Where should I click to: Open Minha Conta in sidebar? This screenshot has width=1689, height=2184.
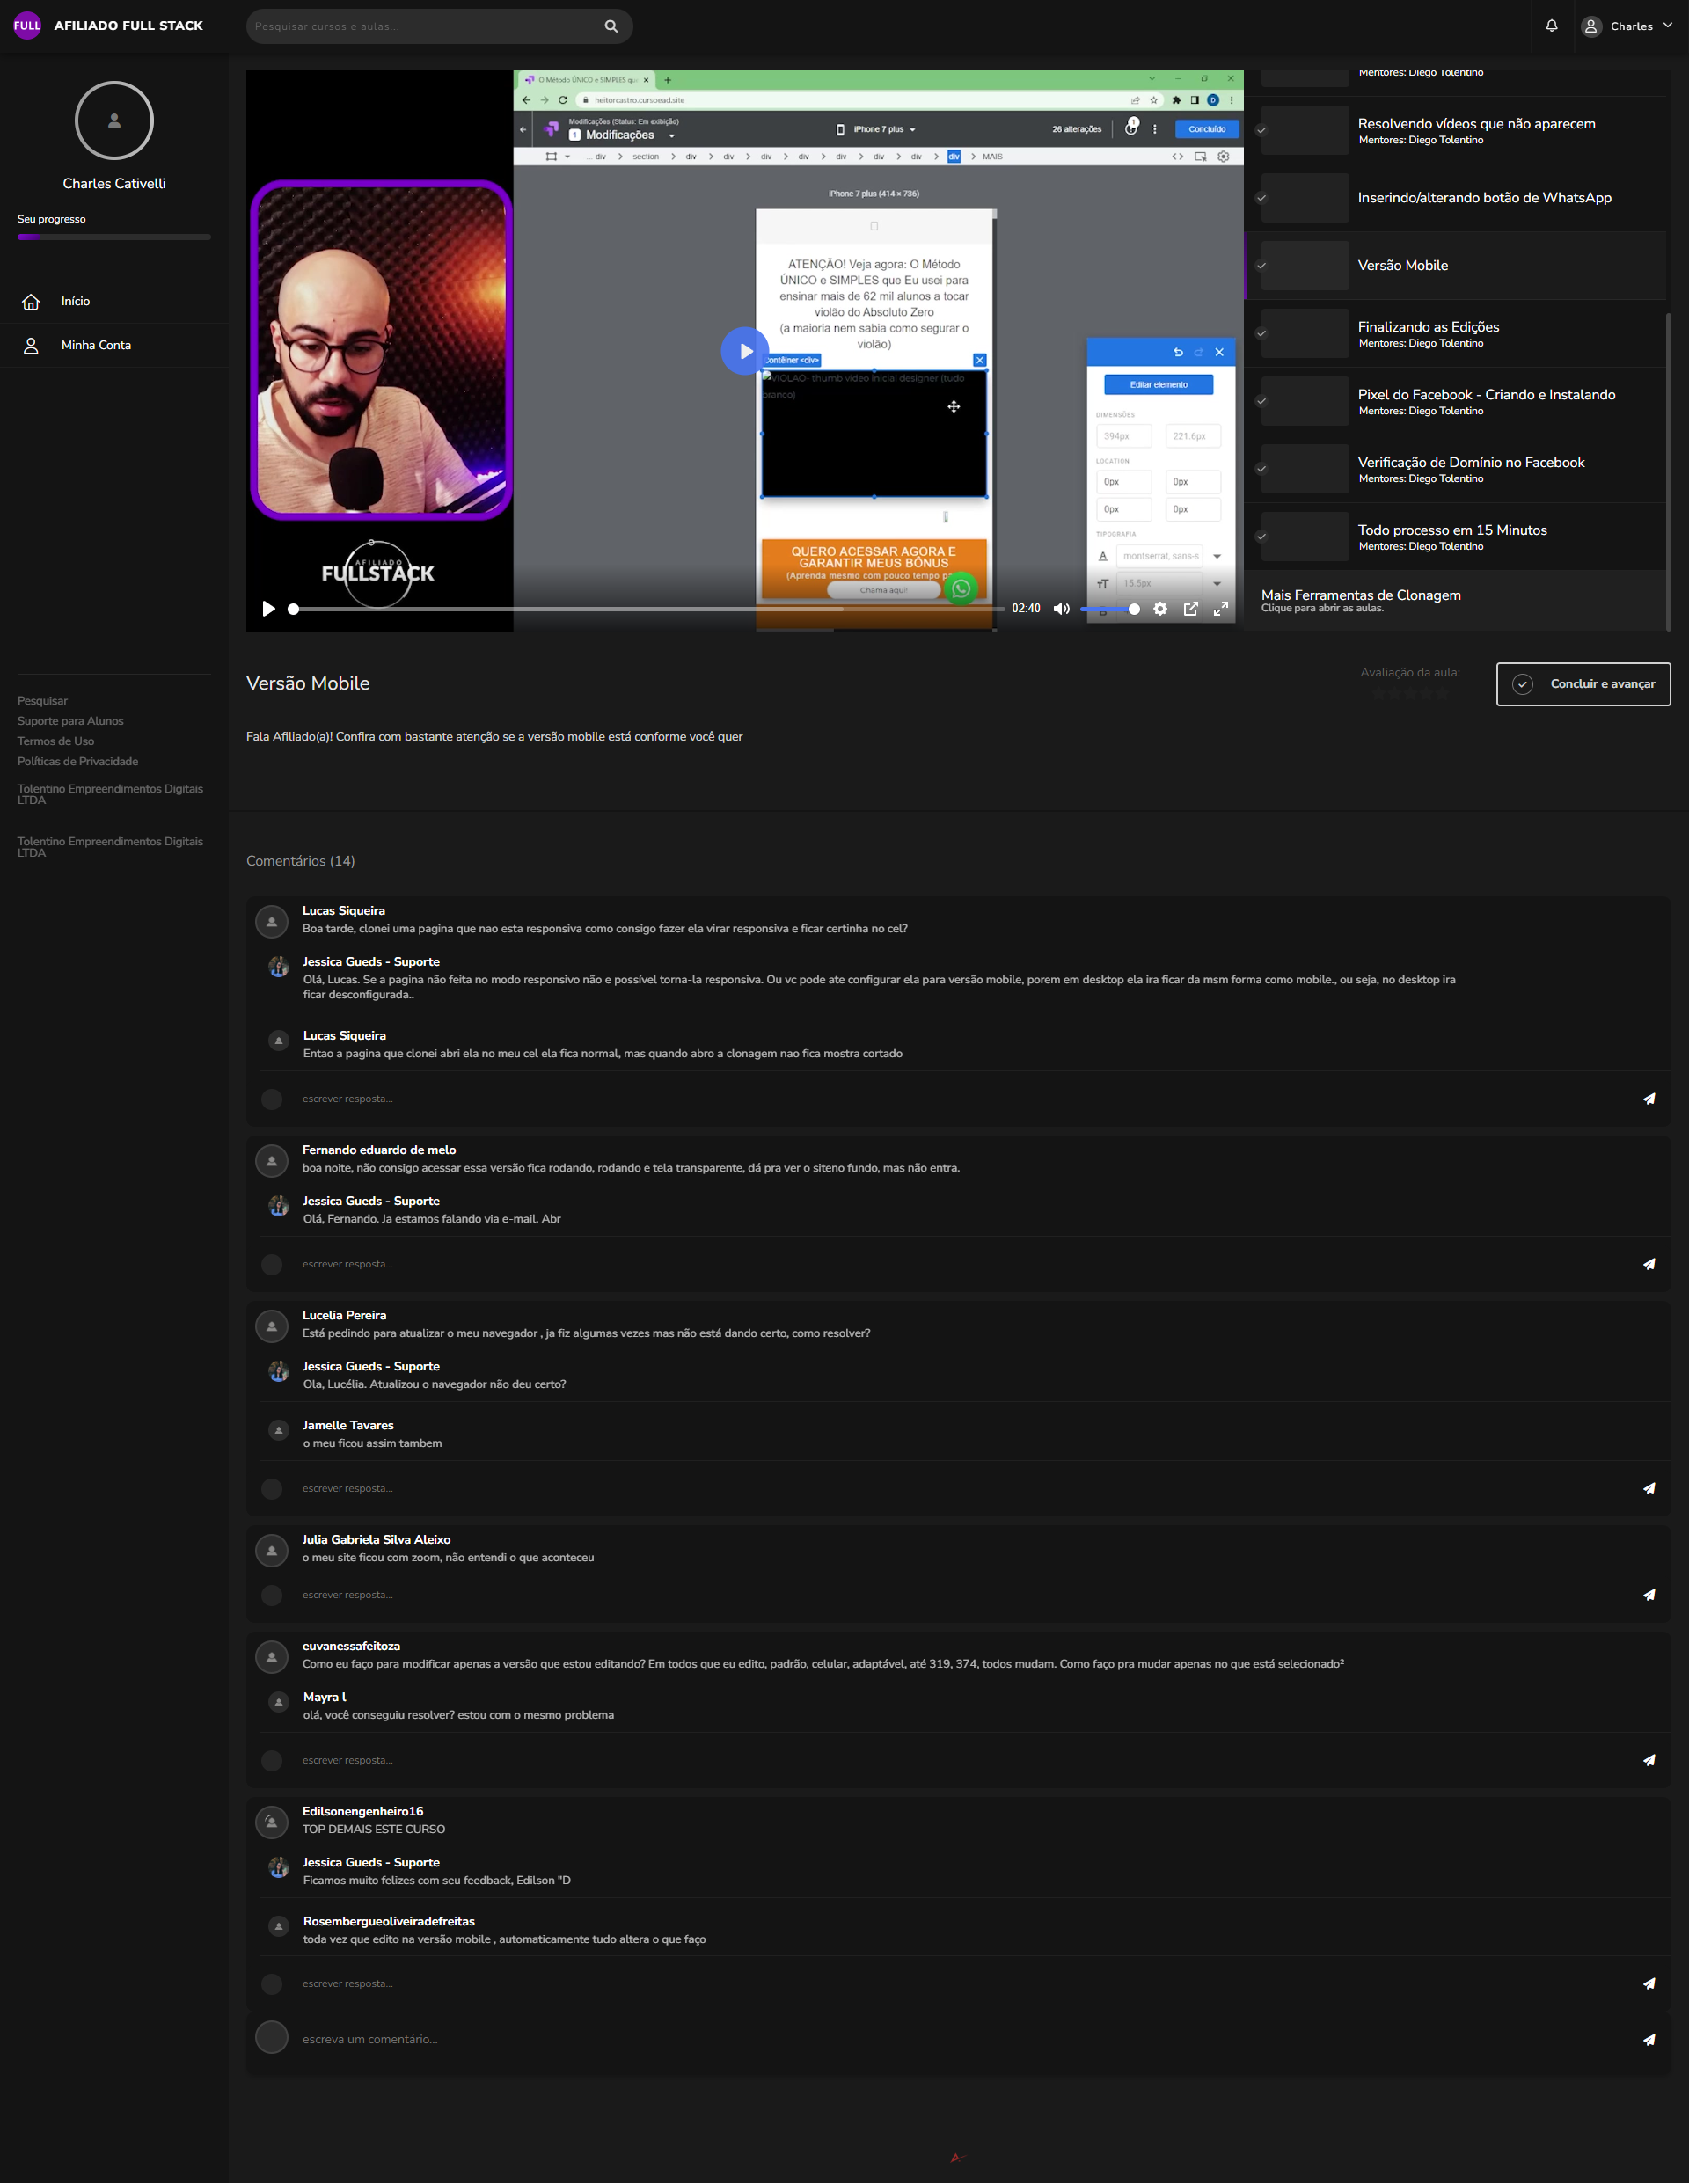(95, 345)
